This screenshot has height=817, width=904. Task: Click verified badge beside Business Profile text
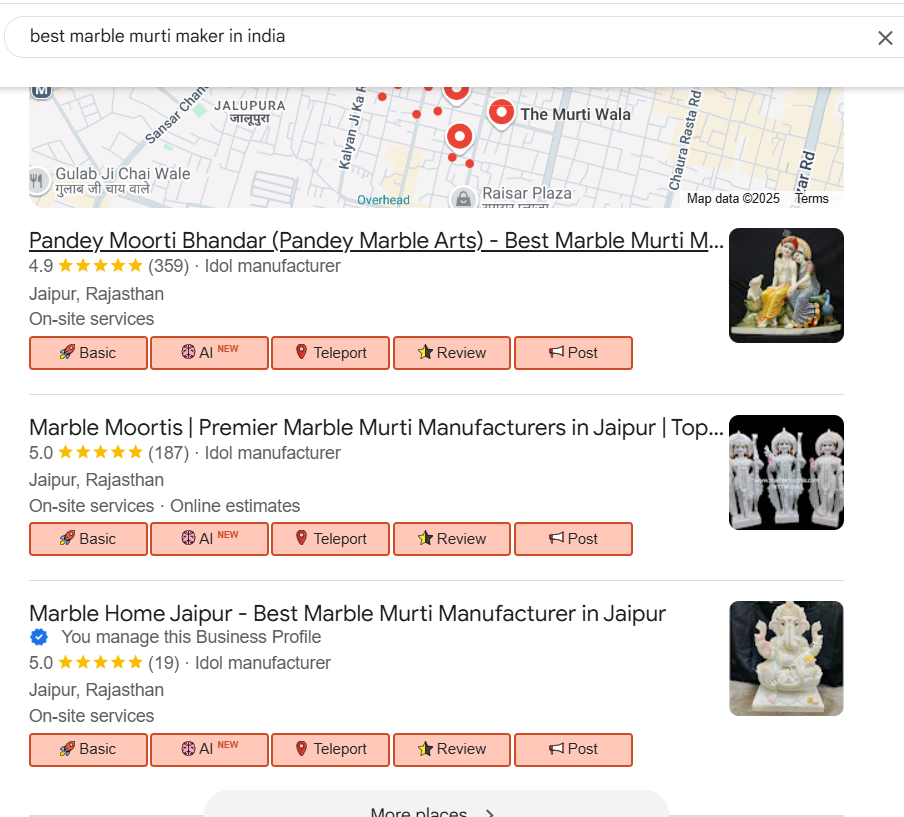pos(39,637)
